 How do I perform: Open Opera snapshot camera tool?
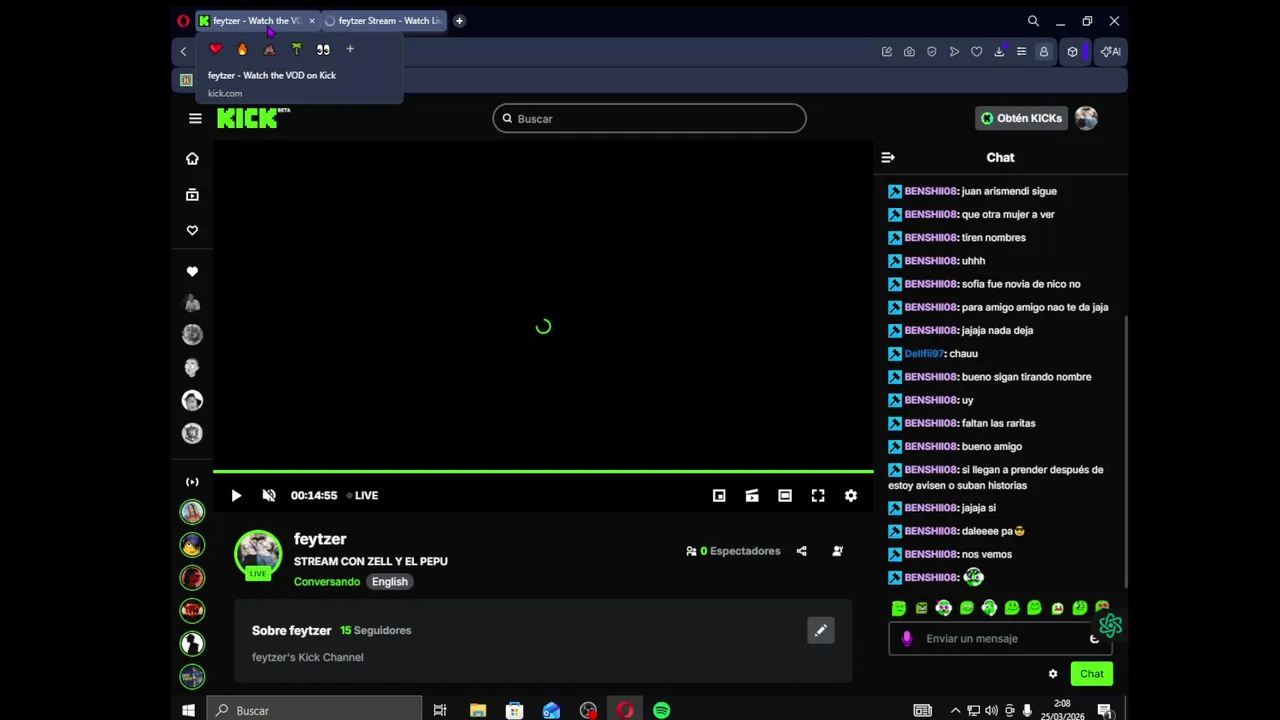coord(909,51)
